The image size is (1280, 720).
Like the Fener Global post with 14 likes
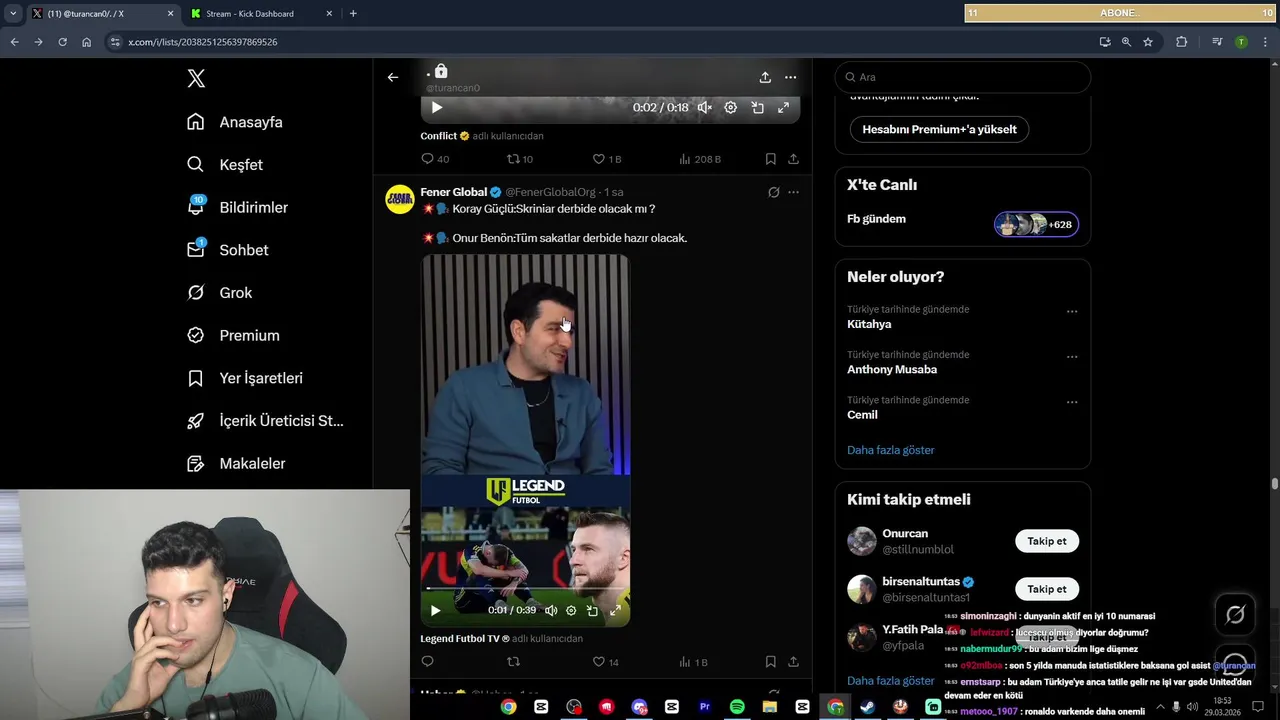point(606,662)
